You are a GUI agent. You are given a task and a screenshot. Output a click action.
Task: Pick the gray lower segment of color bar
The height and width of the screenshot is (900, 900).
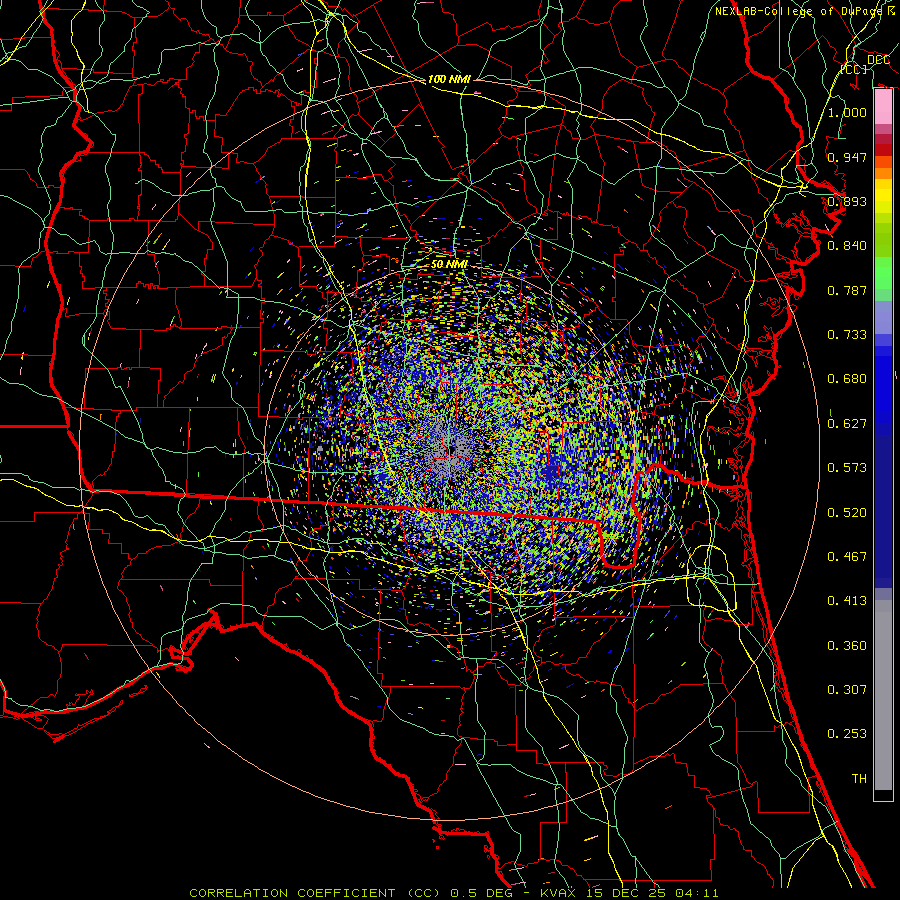[x=883, y=695]
